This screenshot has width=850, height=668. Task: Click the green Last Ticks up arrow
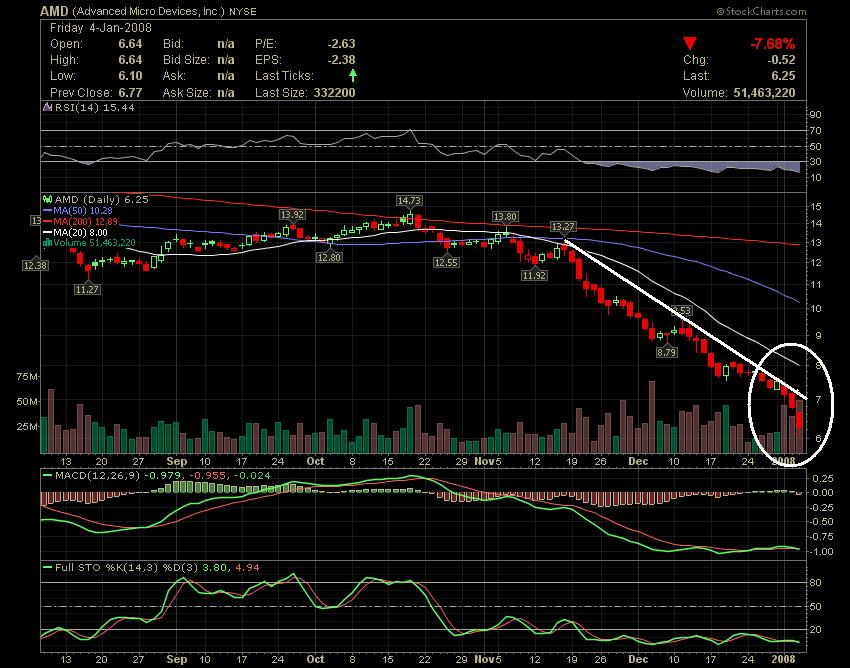click(x=352, y=75)
